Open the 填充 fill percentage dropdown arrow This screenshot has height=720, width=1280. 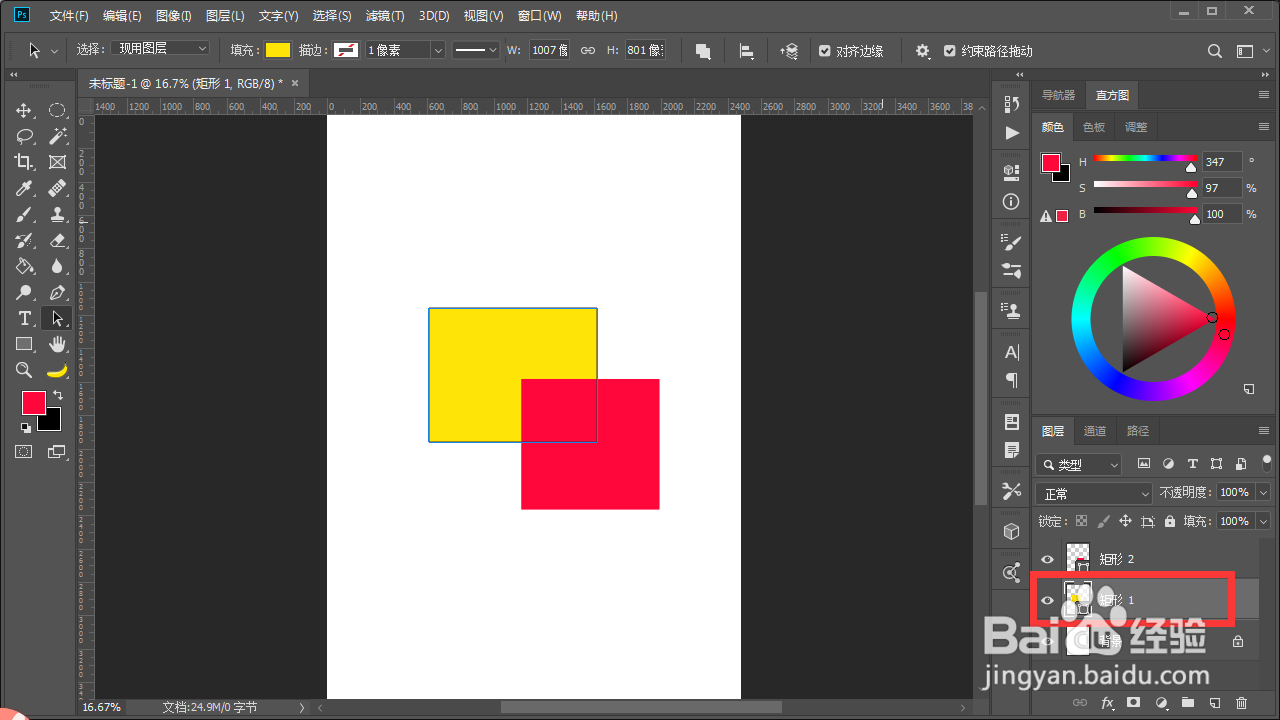tap(1262, 521)
